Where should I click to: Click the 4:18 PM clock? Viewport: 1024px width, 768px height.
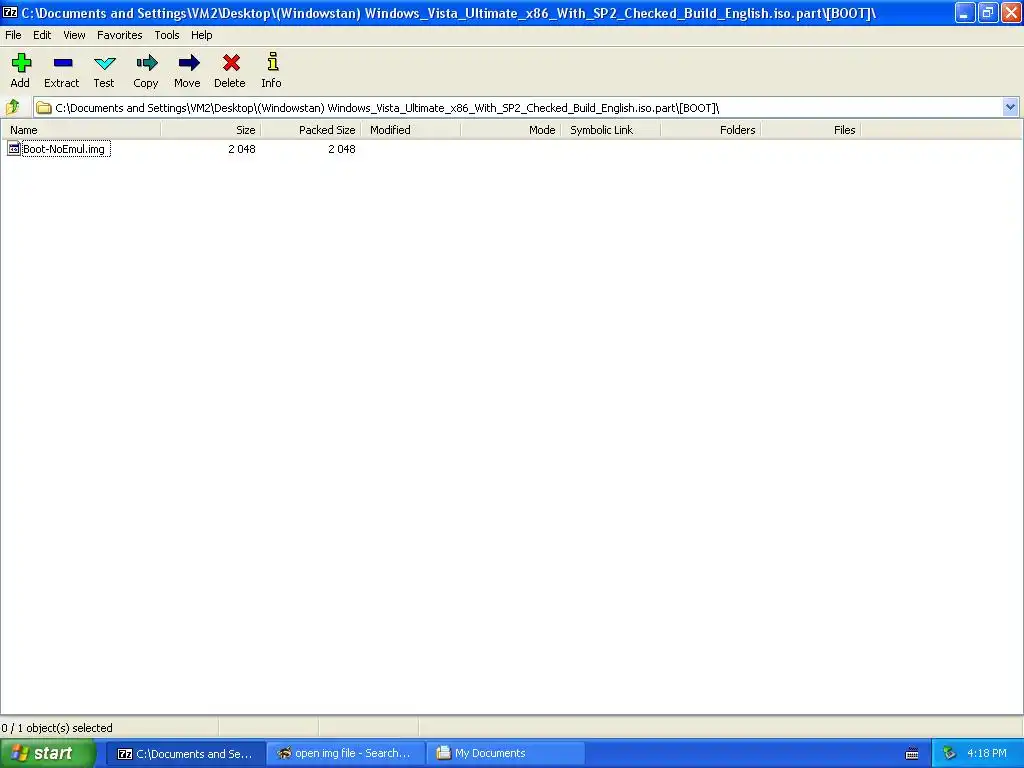986,753
